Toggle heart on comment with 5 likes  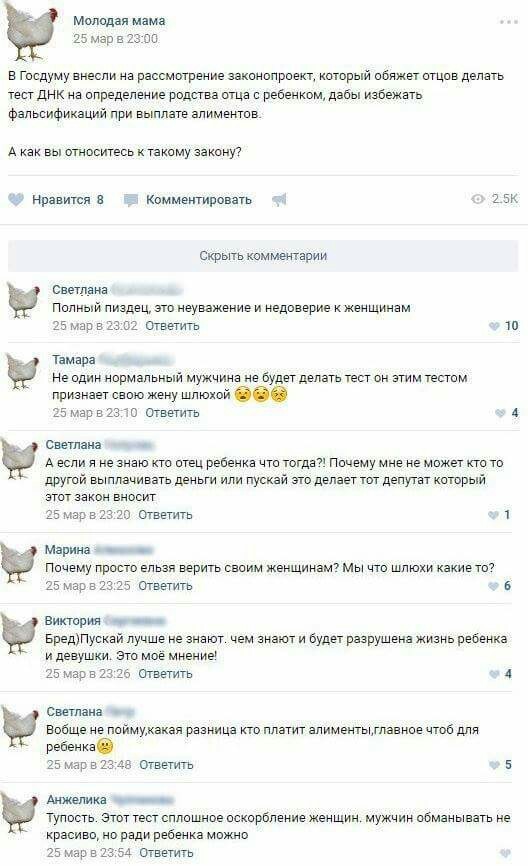click(x=494, y=765)
